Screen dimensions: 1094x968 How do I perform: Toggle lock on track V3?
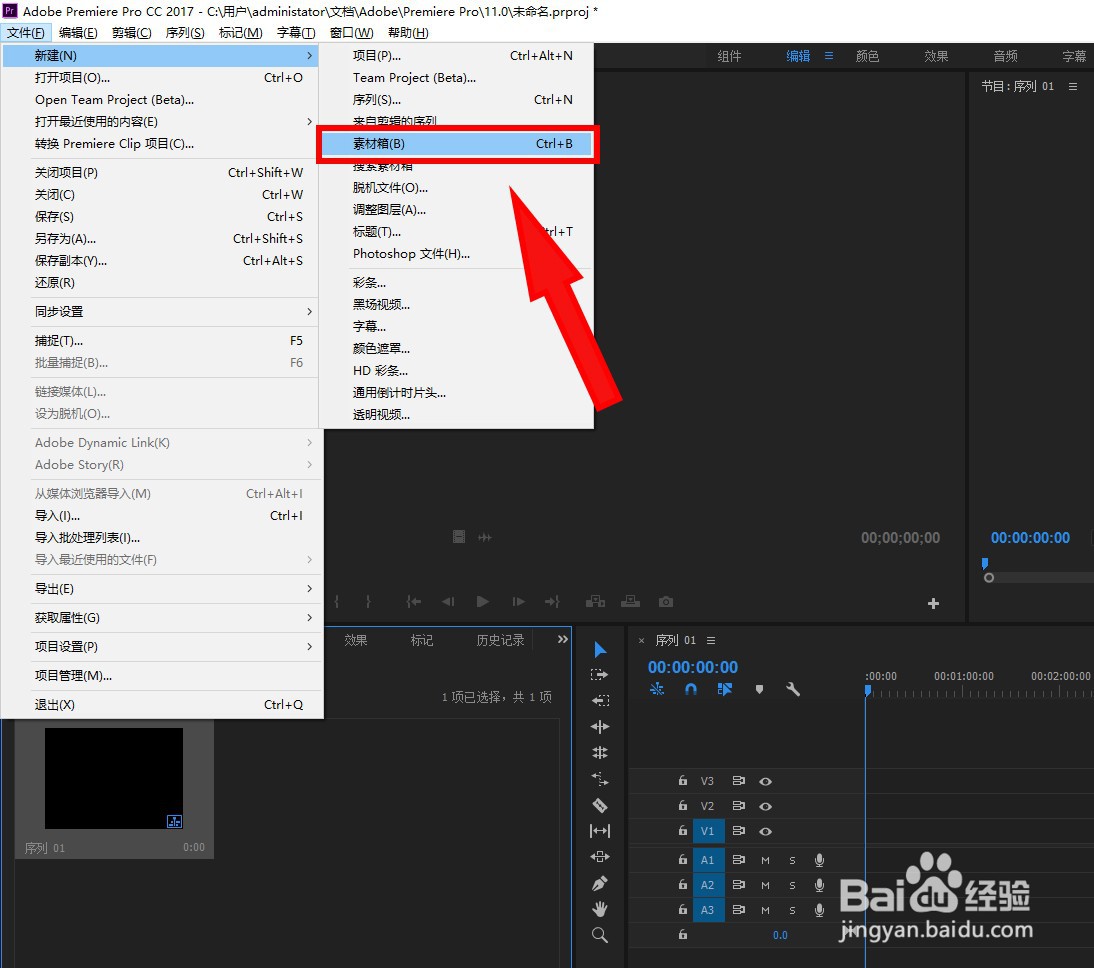point(682,781)
